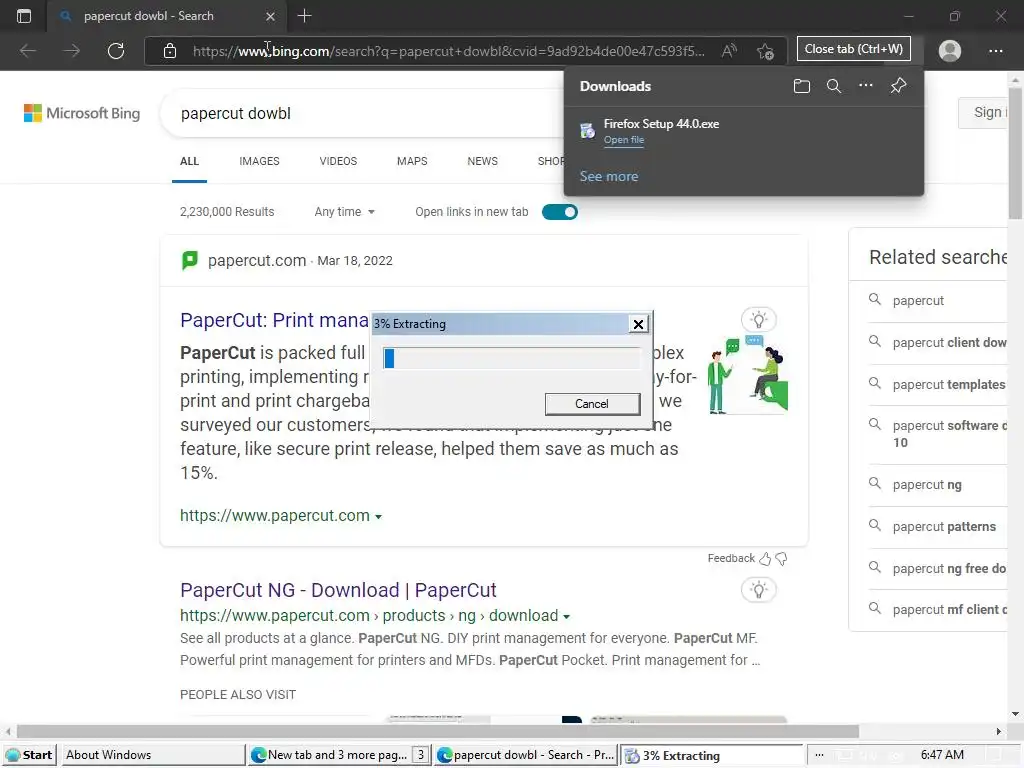Viewport: 1024px width, 768px height.
Task: Pin the Downloads panel
Action: [899, 86]
